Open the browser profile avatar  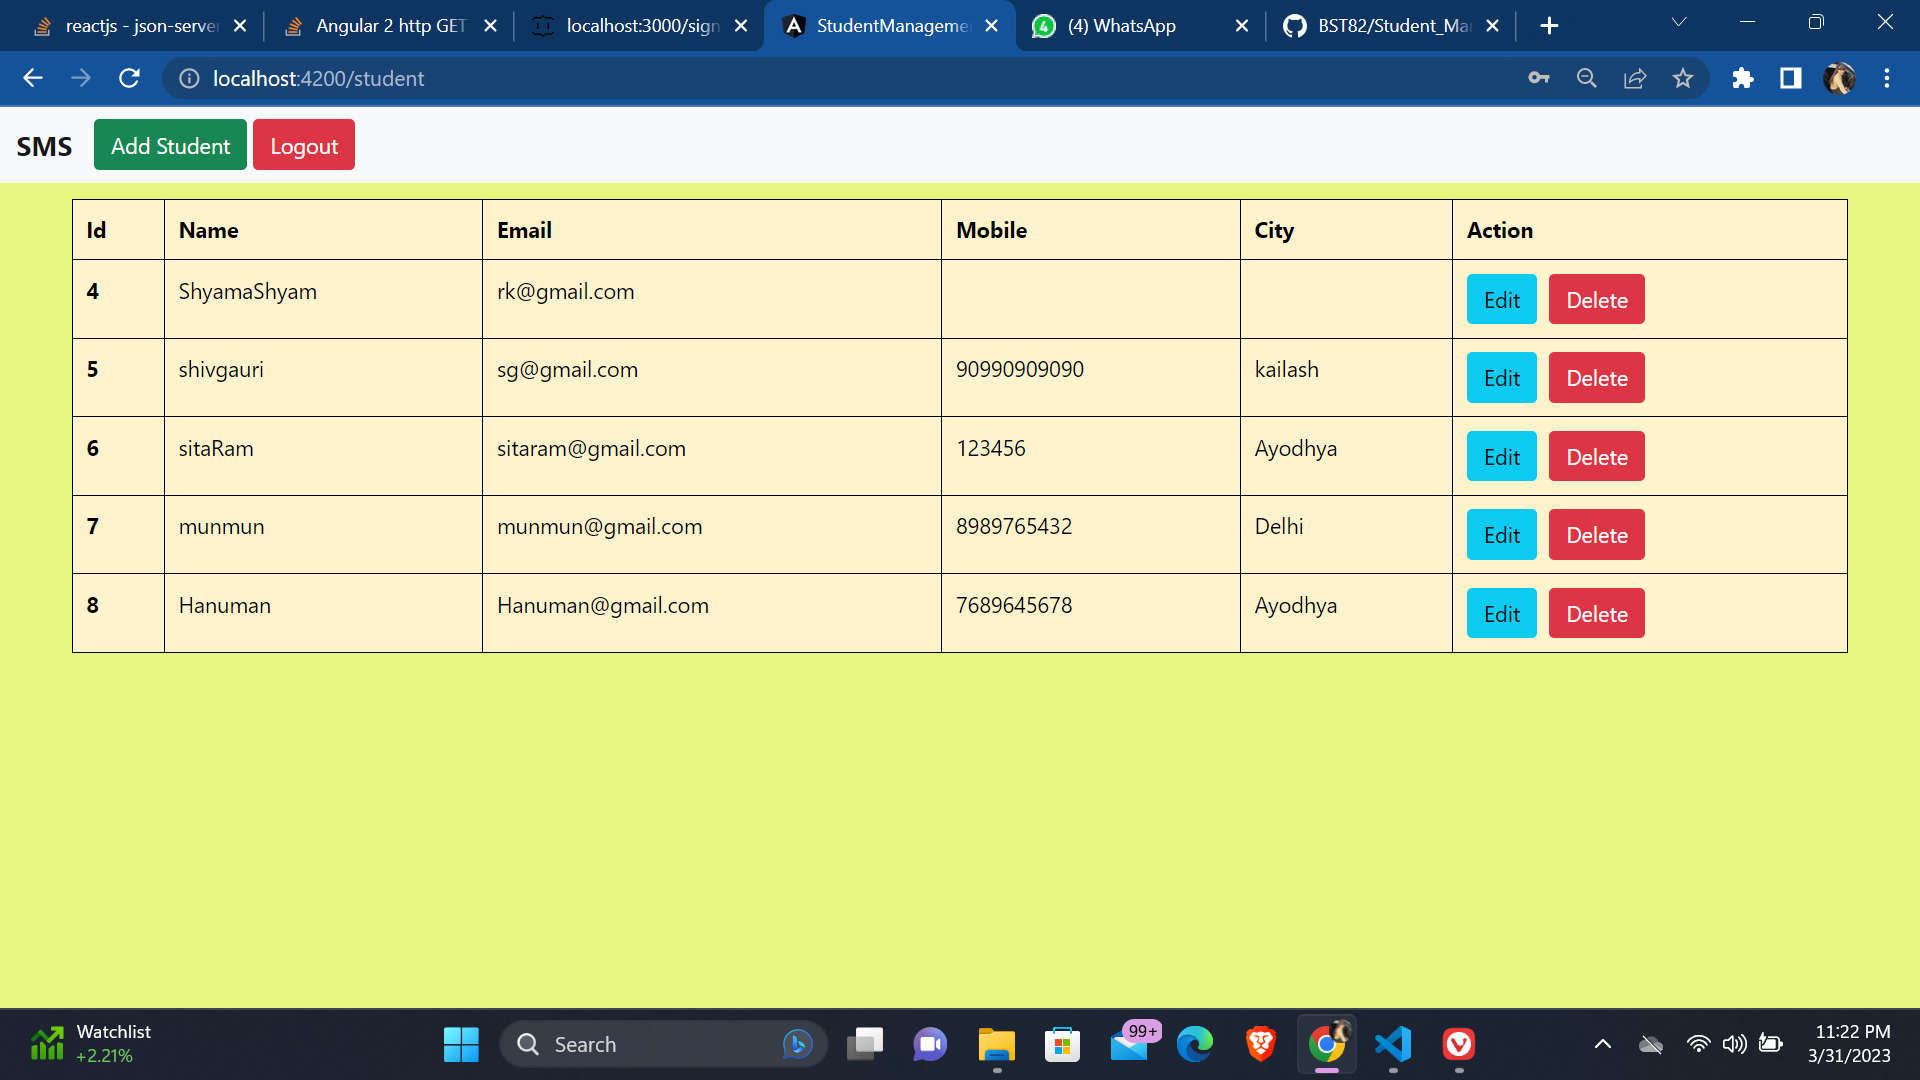click(x=1840, y=78)
